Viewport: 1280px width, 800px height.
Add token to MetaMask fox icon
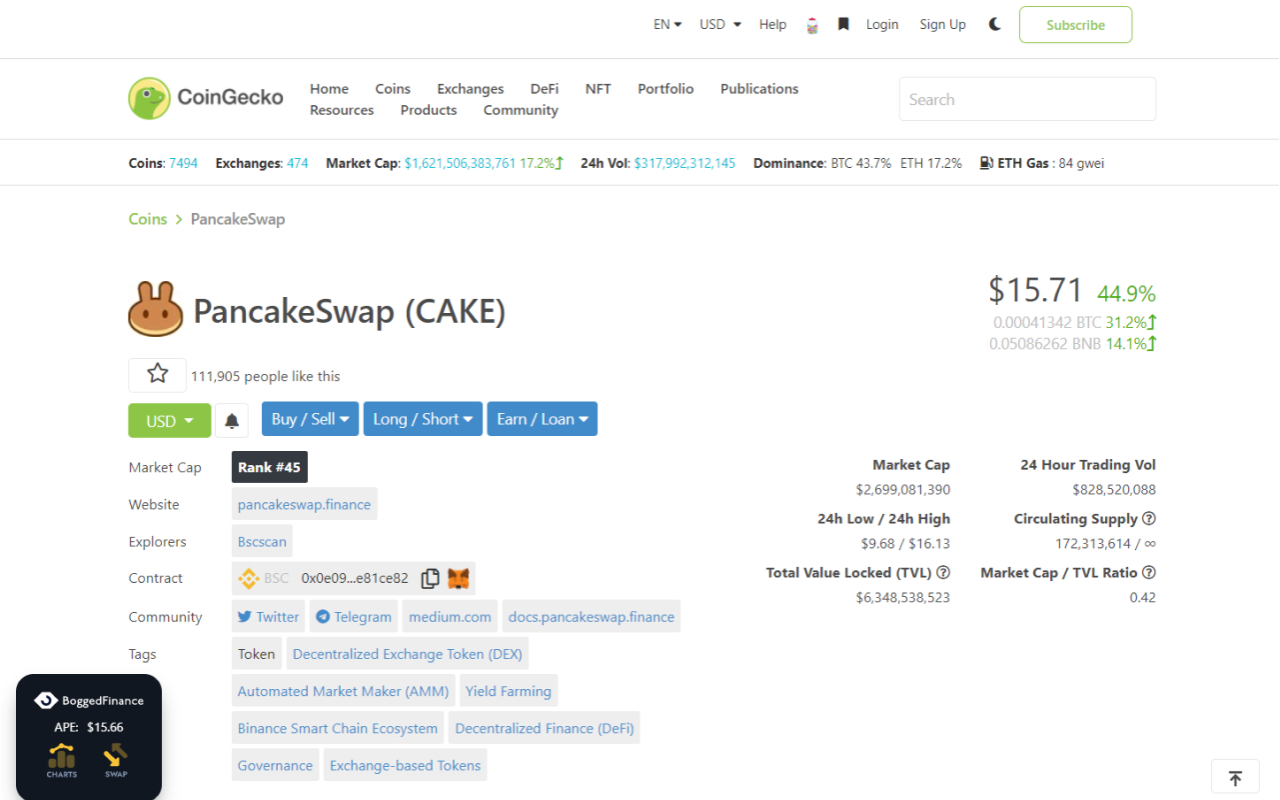click(458, 578)
